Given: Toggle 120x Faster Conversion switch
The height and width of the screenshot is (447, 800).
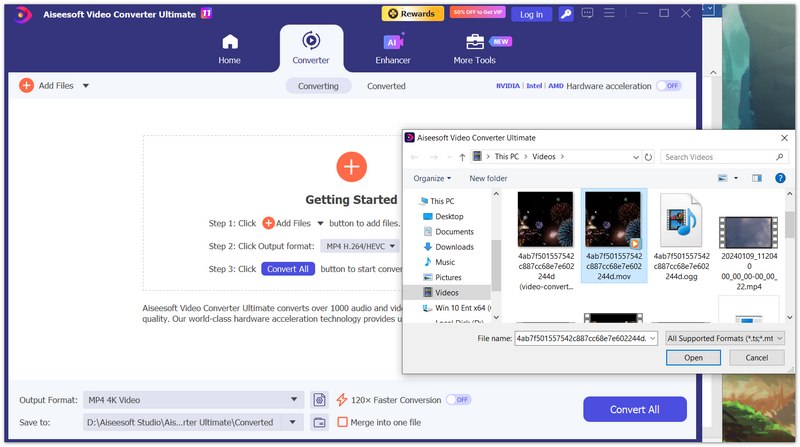Looking at the screenshot, I should click(458, 400).
